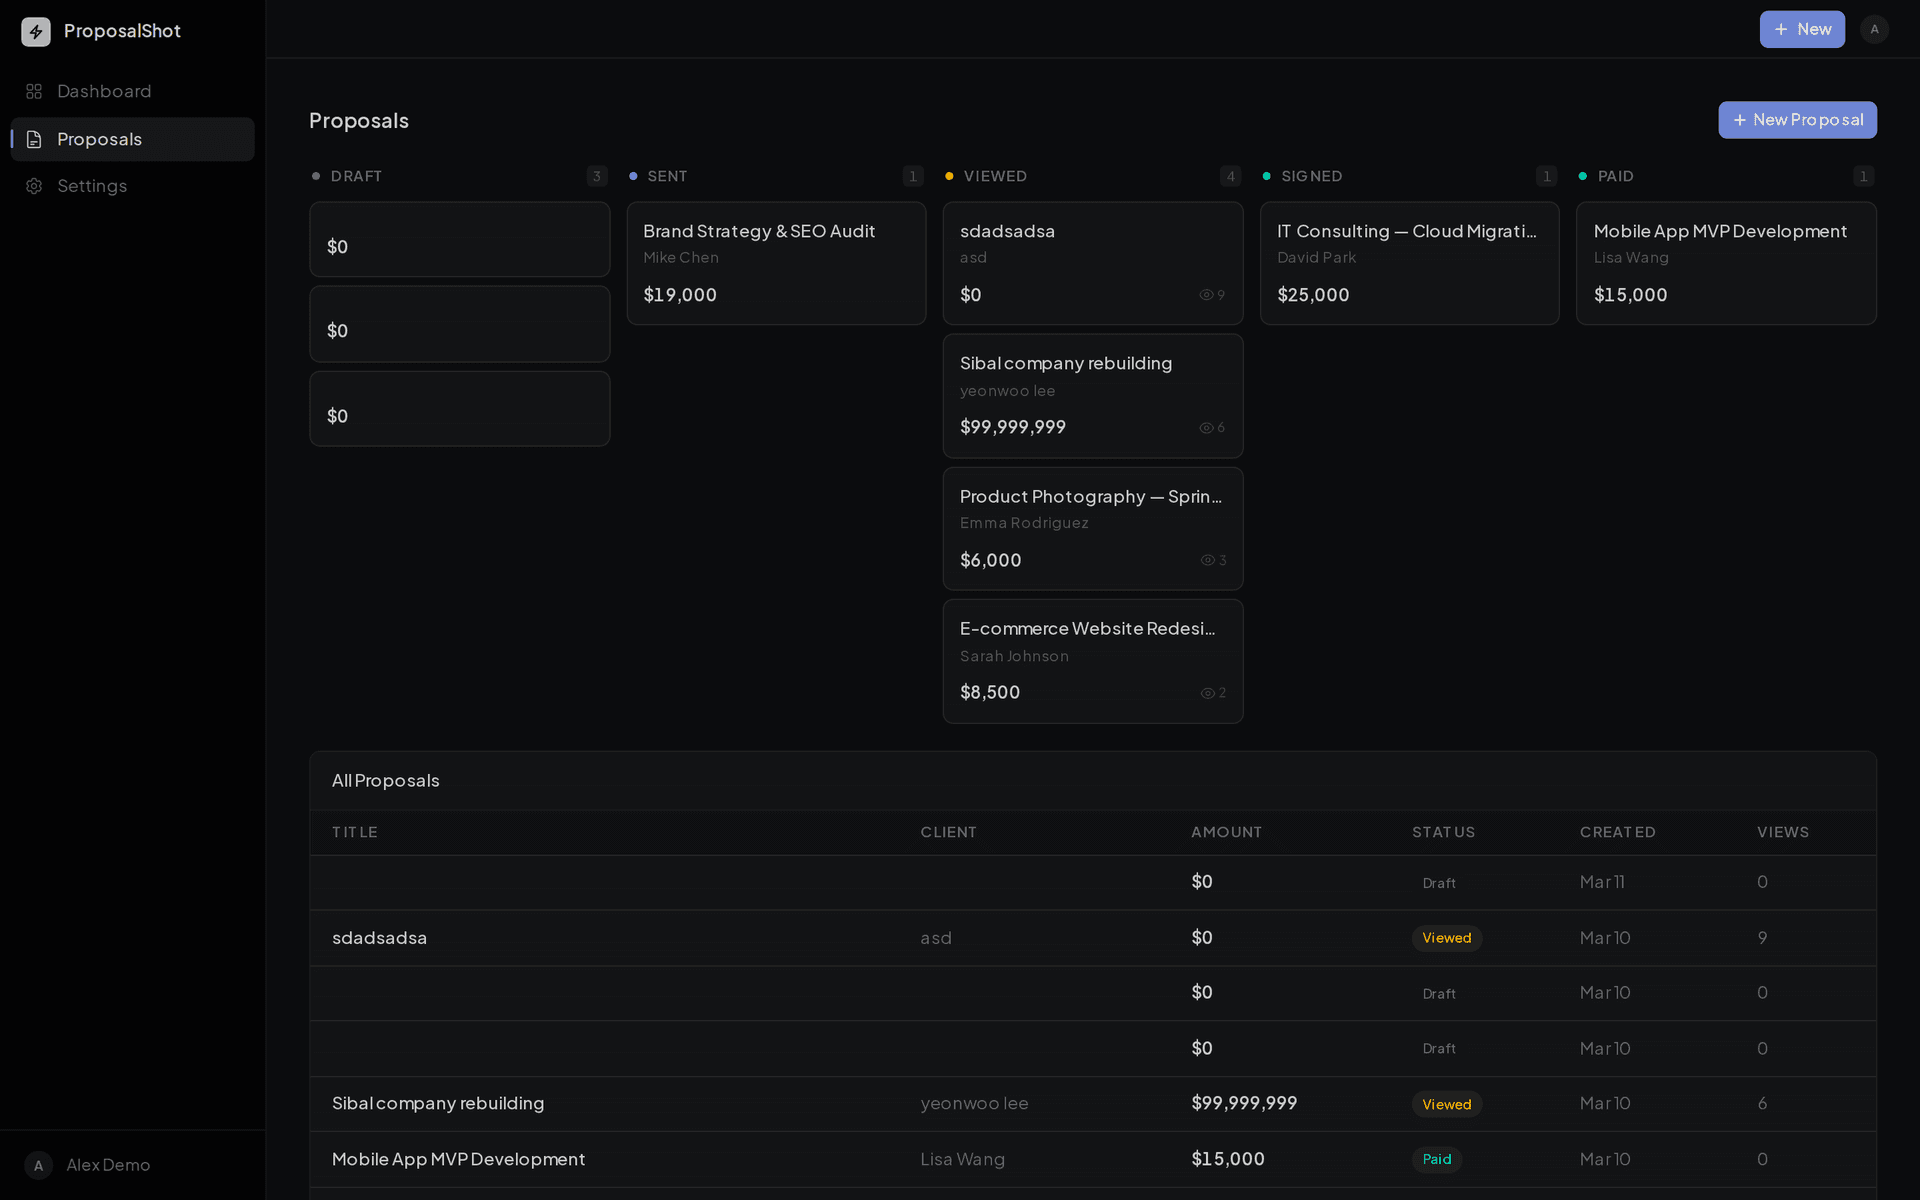
Task: Click the eye icon on Sibal company rebuilding card
Action: [x=1206, y=428]
